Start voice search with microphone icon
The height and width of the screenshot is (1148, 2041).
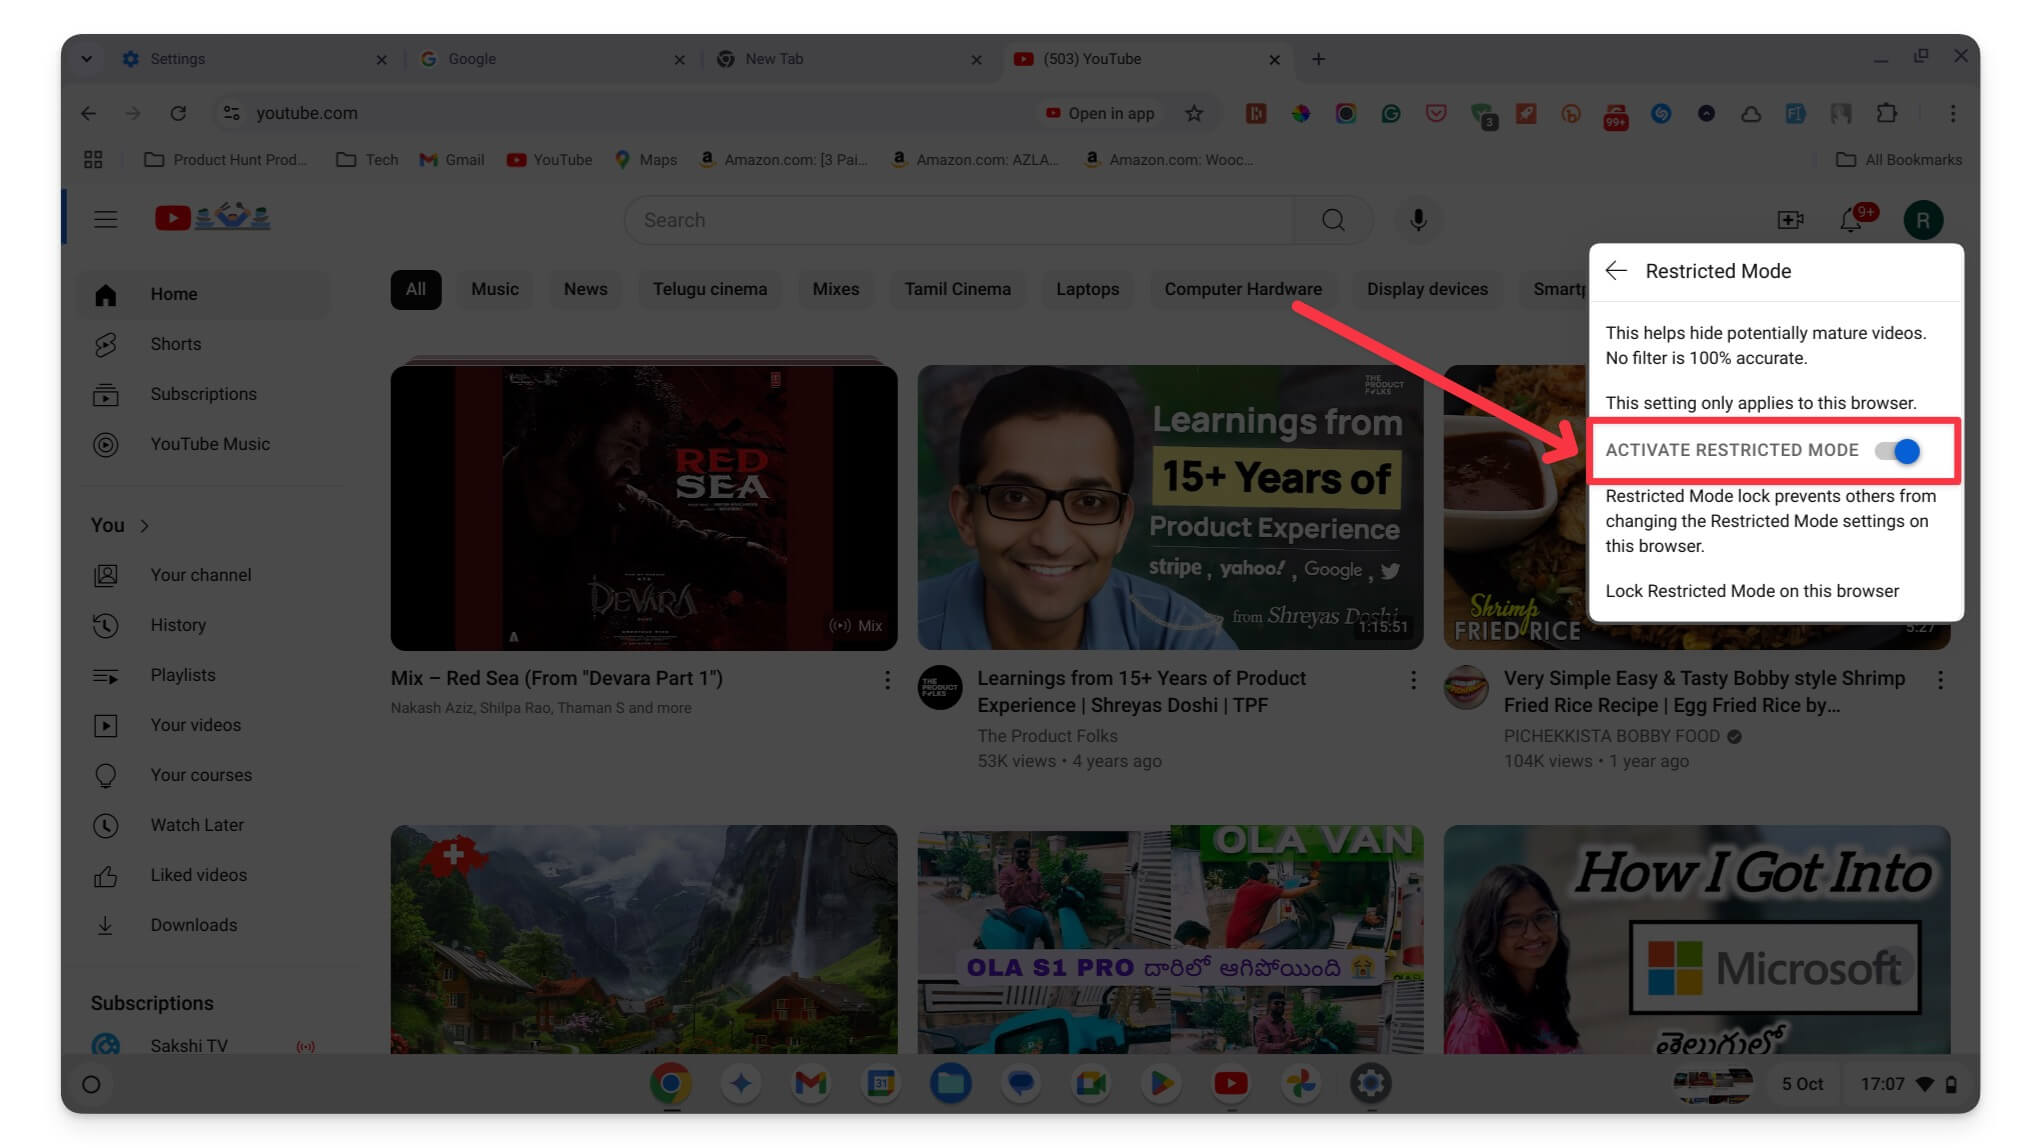click(x=1418, y=220)
